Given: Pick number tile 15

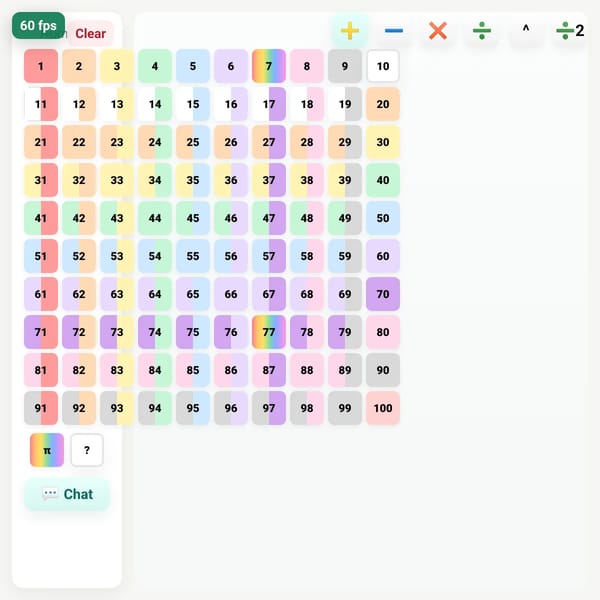Looking at the screenshot, I should coord(193,104).
